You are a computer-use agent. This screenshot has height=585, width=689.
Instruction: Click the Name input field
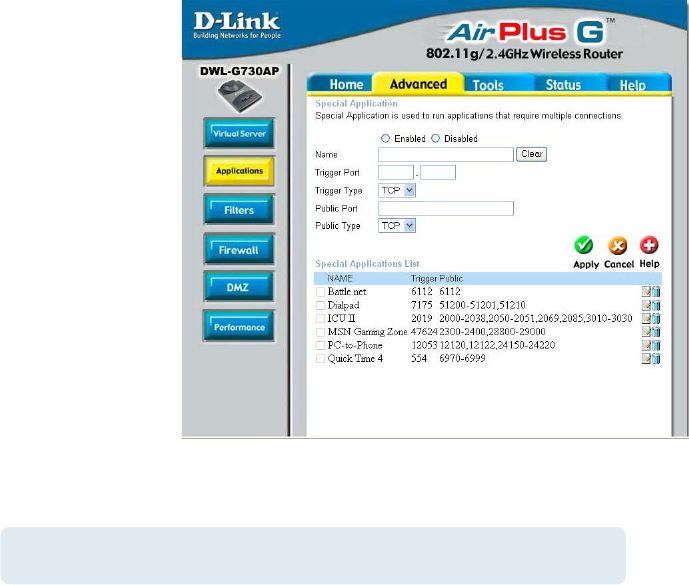(446, 154)
